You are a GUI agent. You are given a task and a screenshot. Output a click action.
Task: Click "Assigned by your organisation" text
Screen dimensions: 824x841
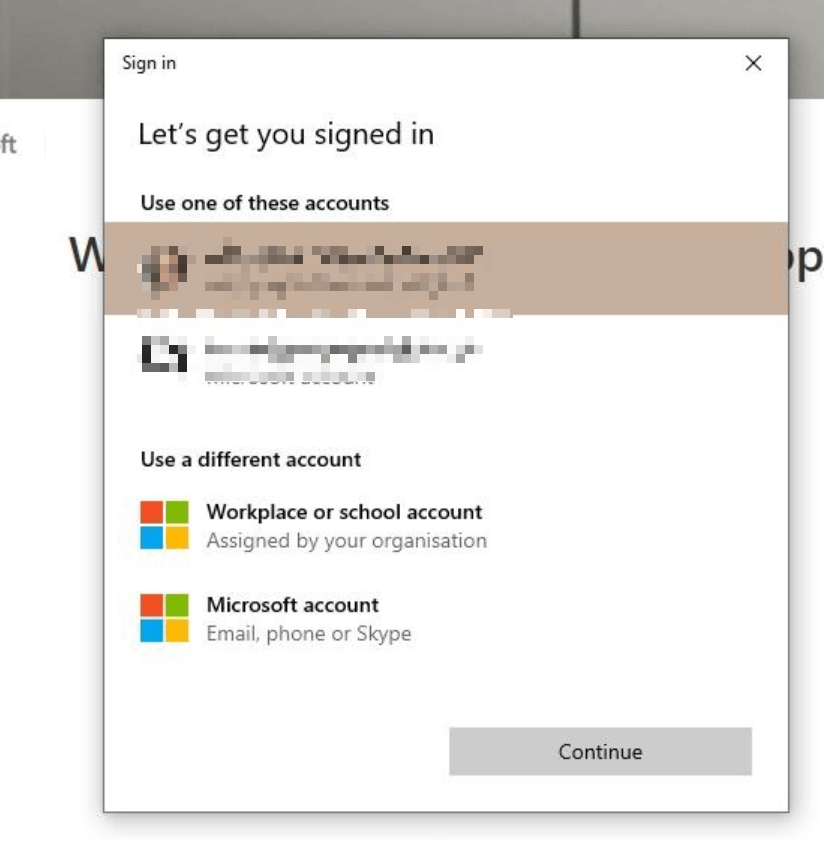(347, 541)
